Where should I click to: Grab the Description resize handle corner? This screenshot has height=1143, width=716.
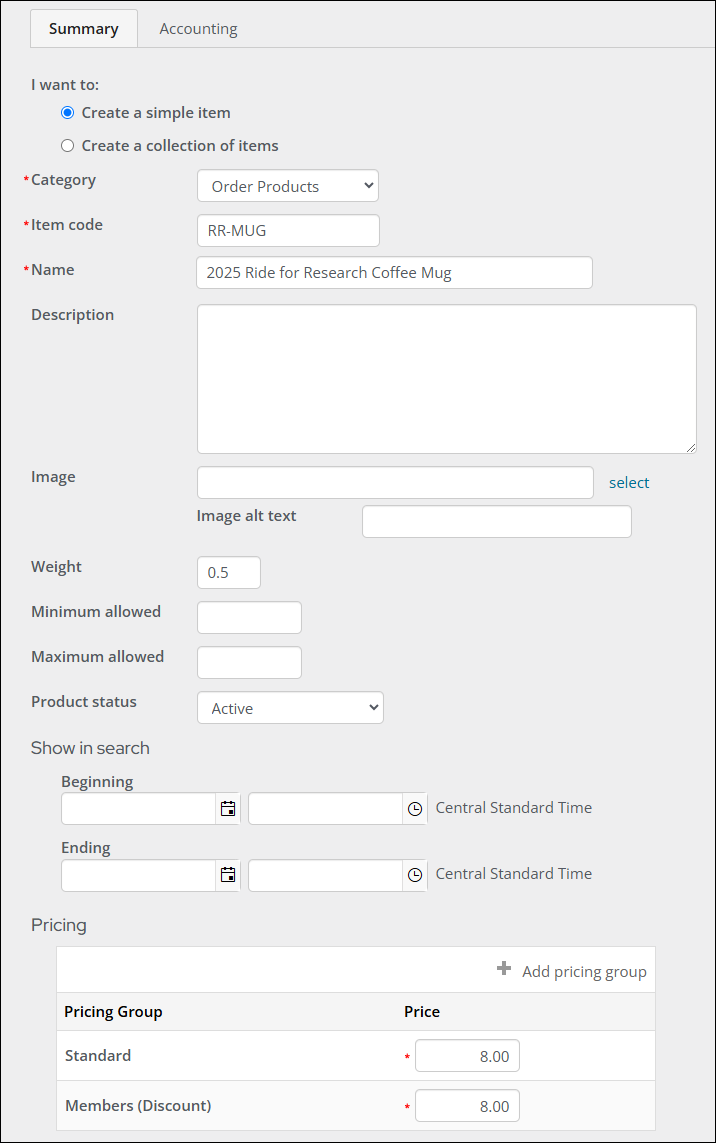click(x=690, y=448)
